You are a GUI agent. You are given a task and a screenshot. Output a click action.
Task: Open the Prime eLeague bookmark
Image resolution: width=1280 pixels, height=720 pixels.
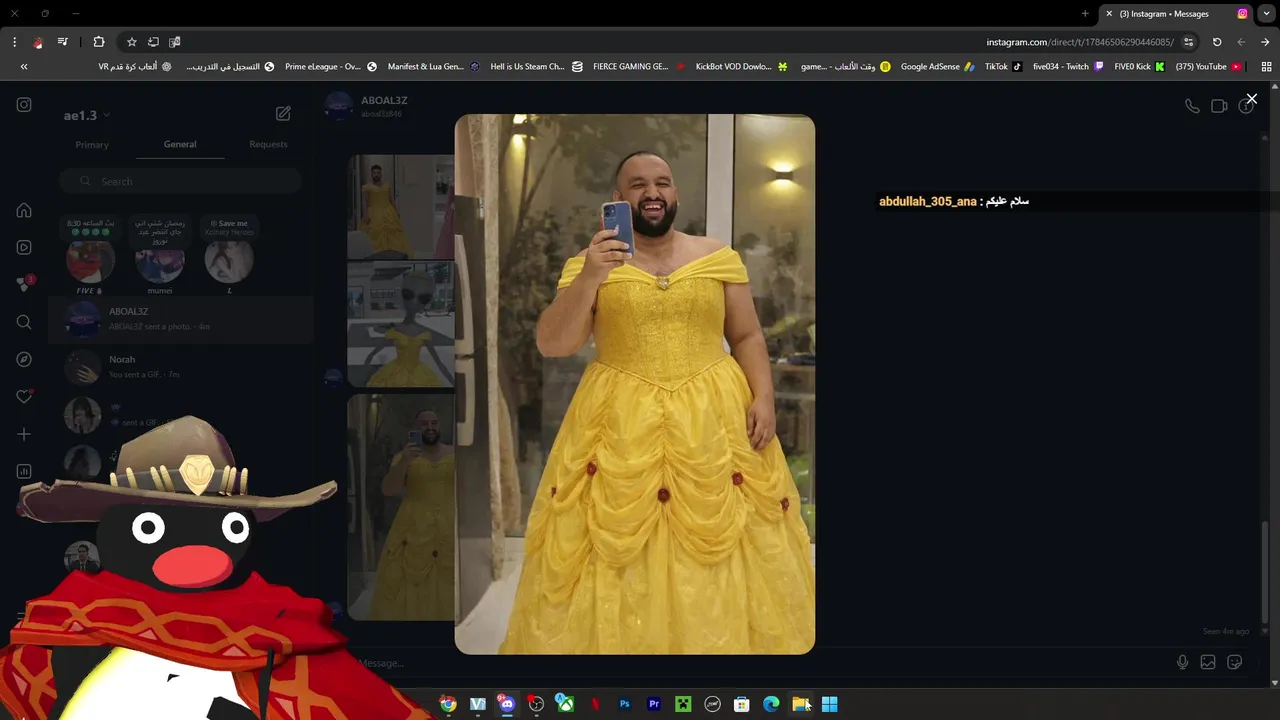coord(330,67)
